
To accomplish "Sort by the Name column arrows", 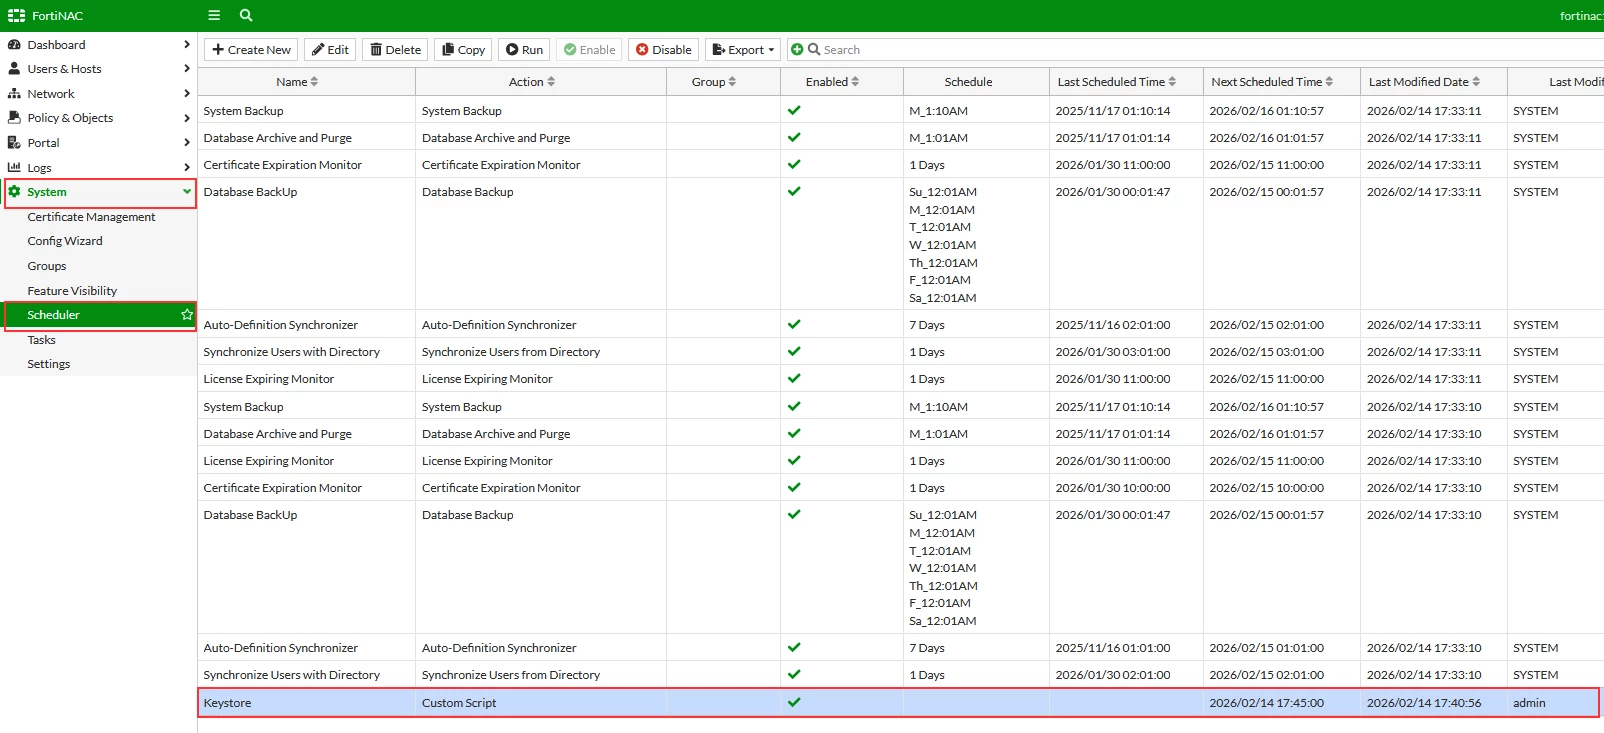I will 314,82.
